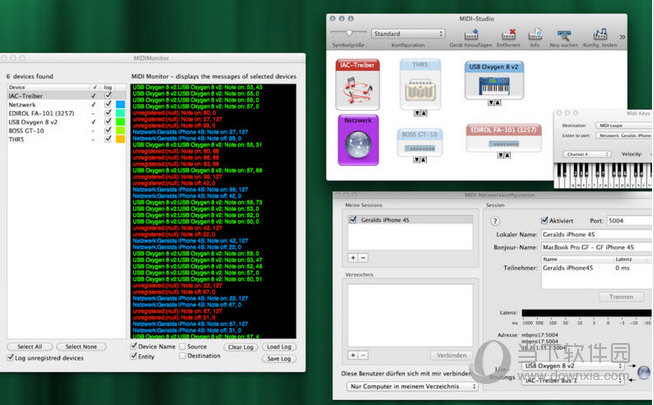Toggle the Geralds iPhone 4S session checkbox
The width and height of the screenshot is (654, 405).
[353, 219]
